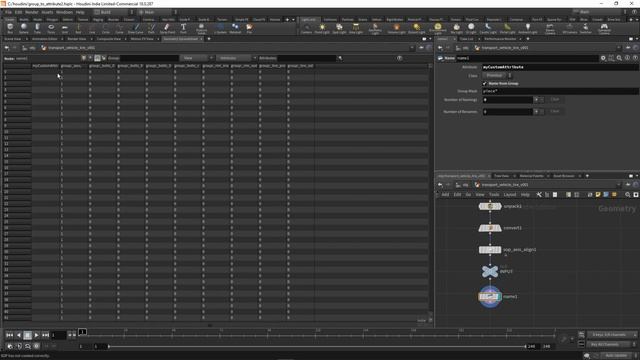Click the current frame timeline marker
The height and width of the screenshot is (360, 640).
coord(82,332)
